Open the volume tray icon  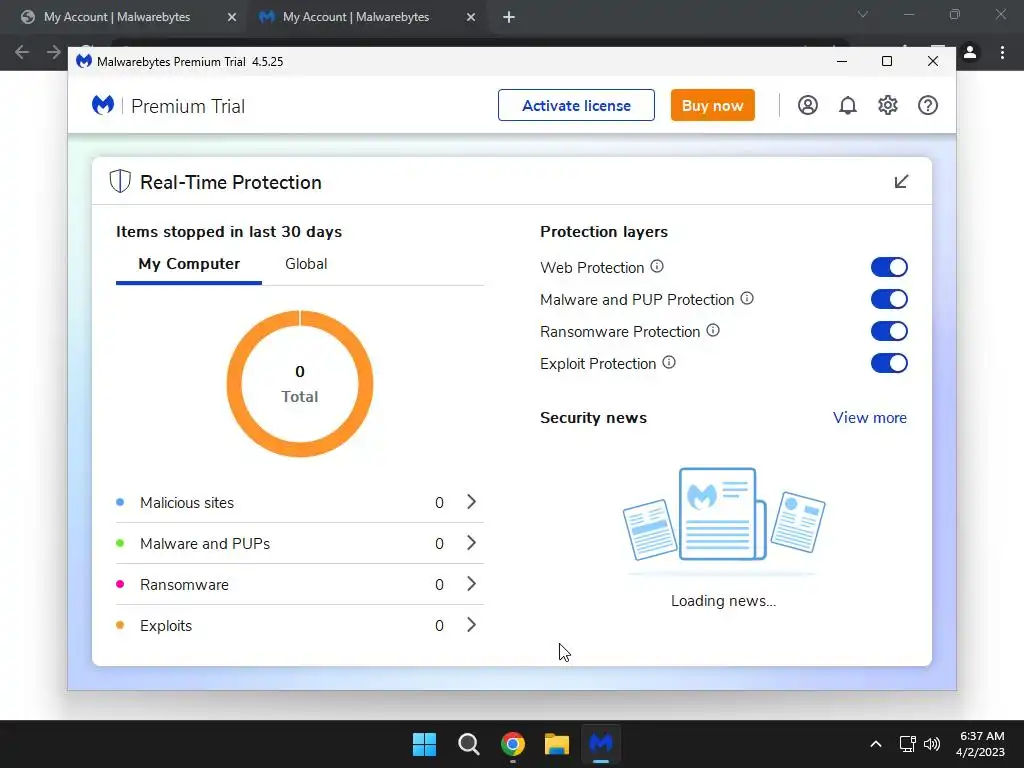tap(932, 744)
